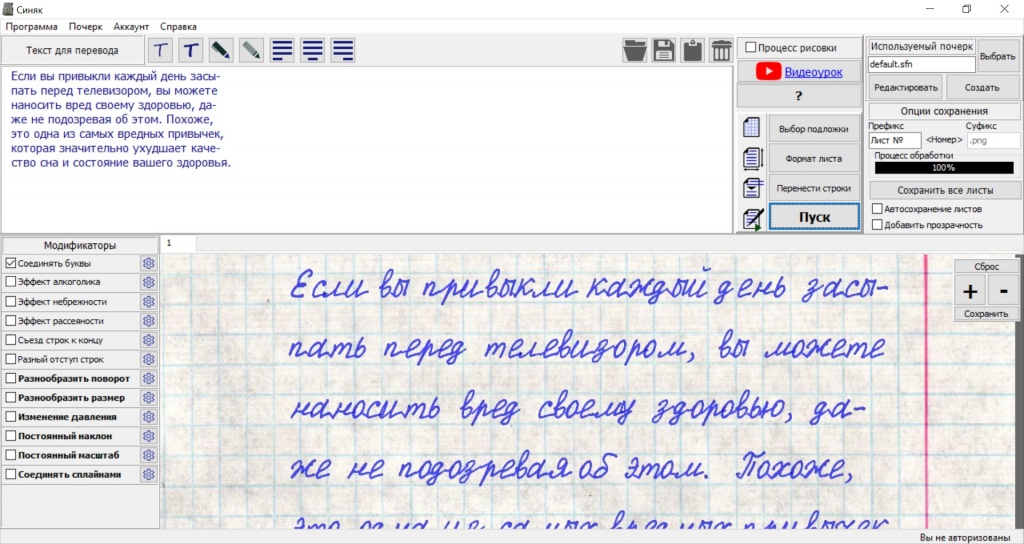Image resolution: width=1024 pixels, height=544 pixels.
Task: Click the Процесс обработки progress bar
Action: tap(944, 168)
